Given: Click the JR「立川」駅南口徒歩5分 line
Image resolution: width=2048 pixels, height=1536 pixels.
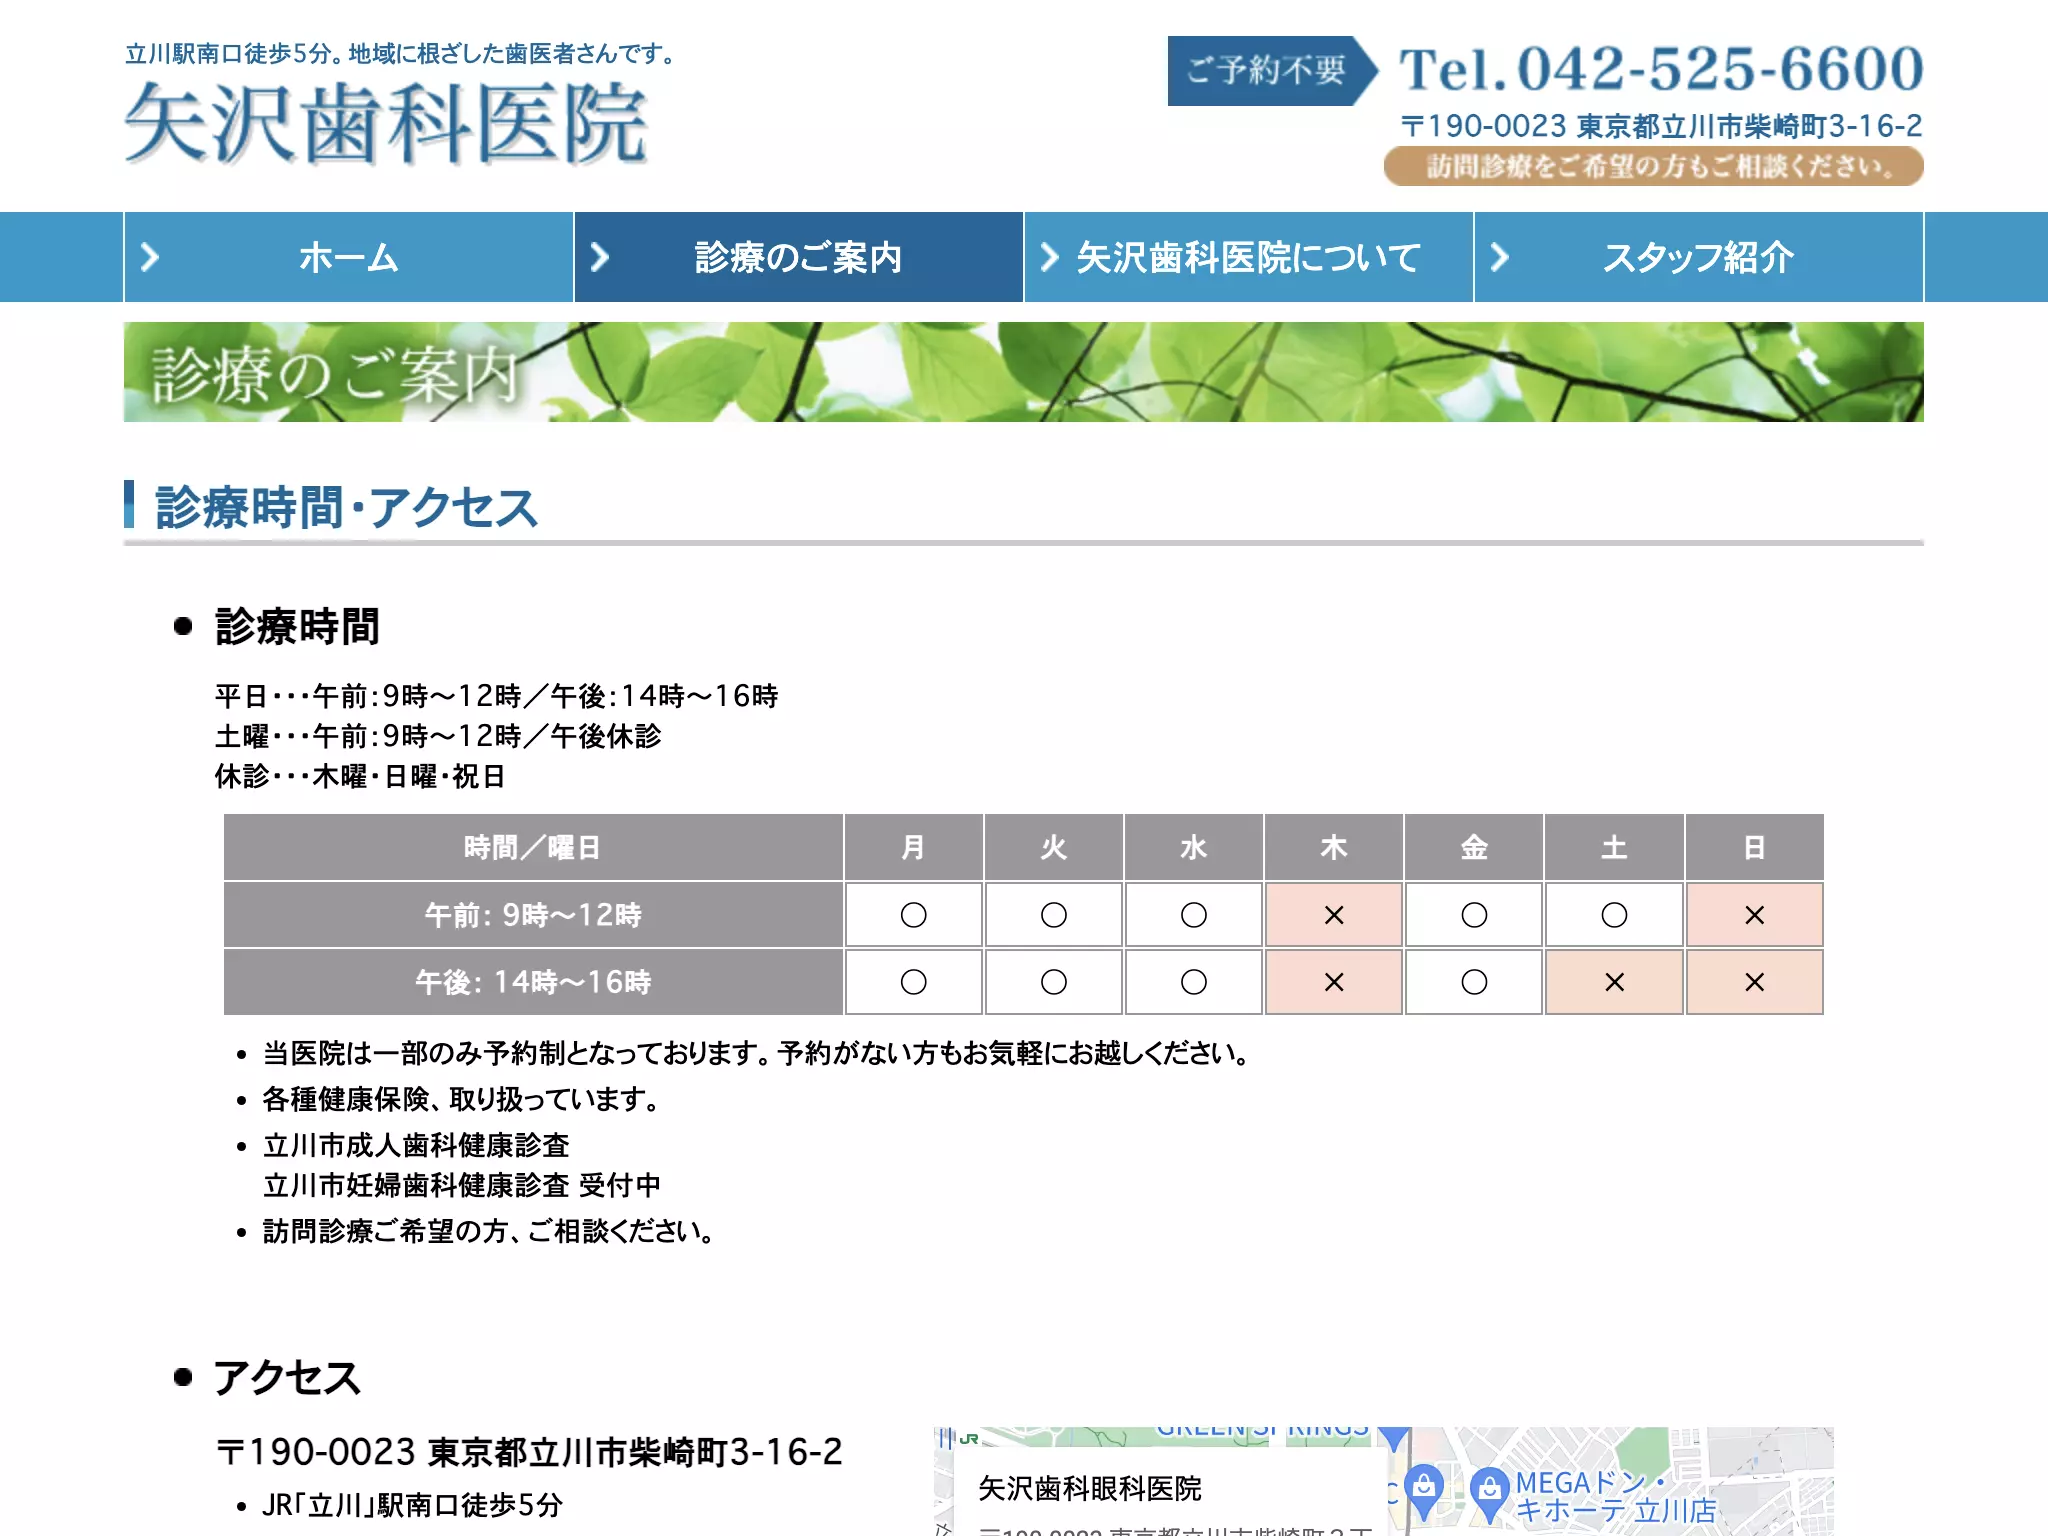Looking at the screenshot, I should (x=412, y=1505).
